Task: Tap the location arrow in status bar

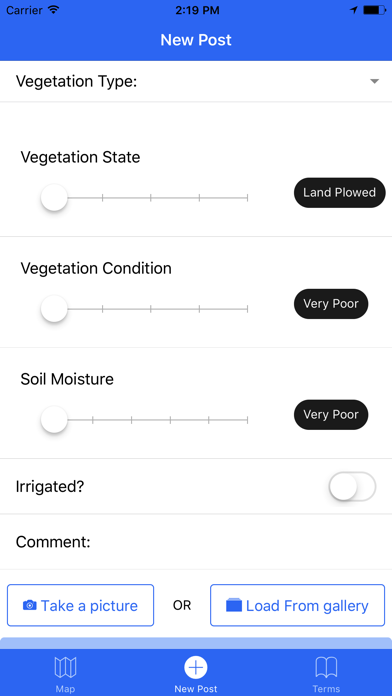Action: pos(354,10)
